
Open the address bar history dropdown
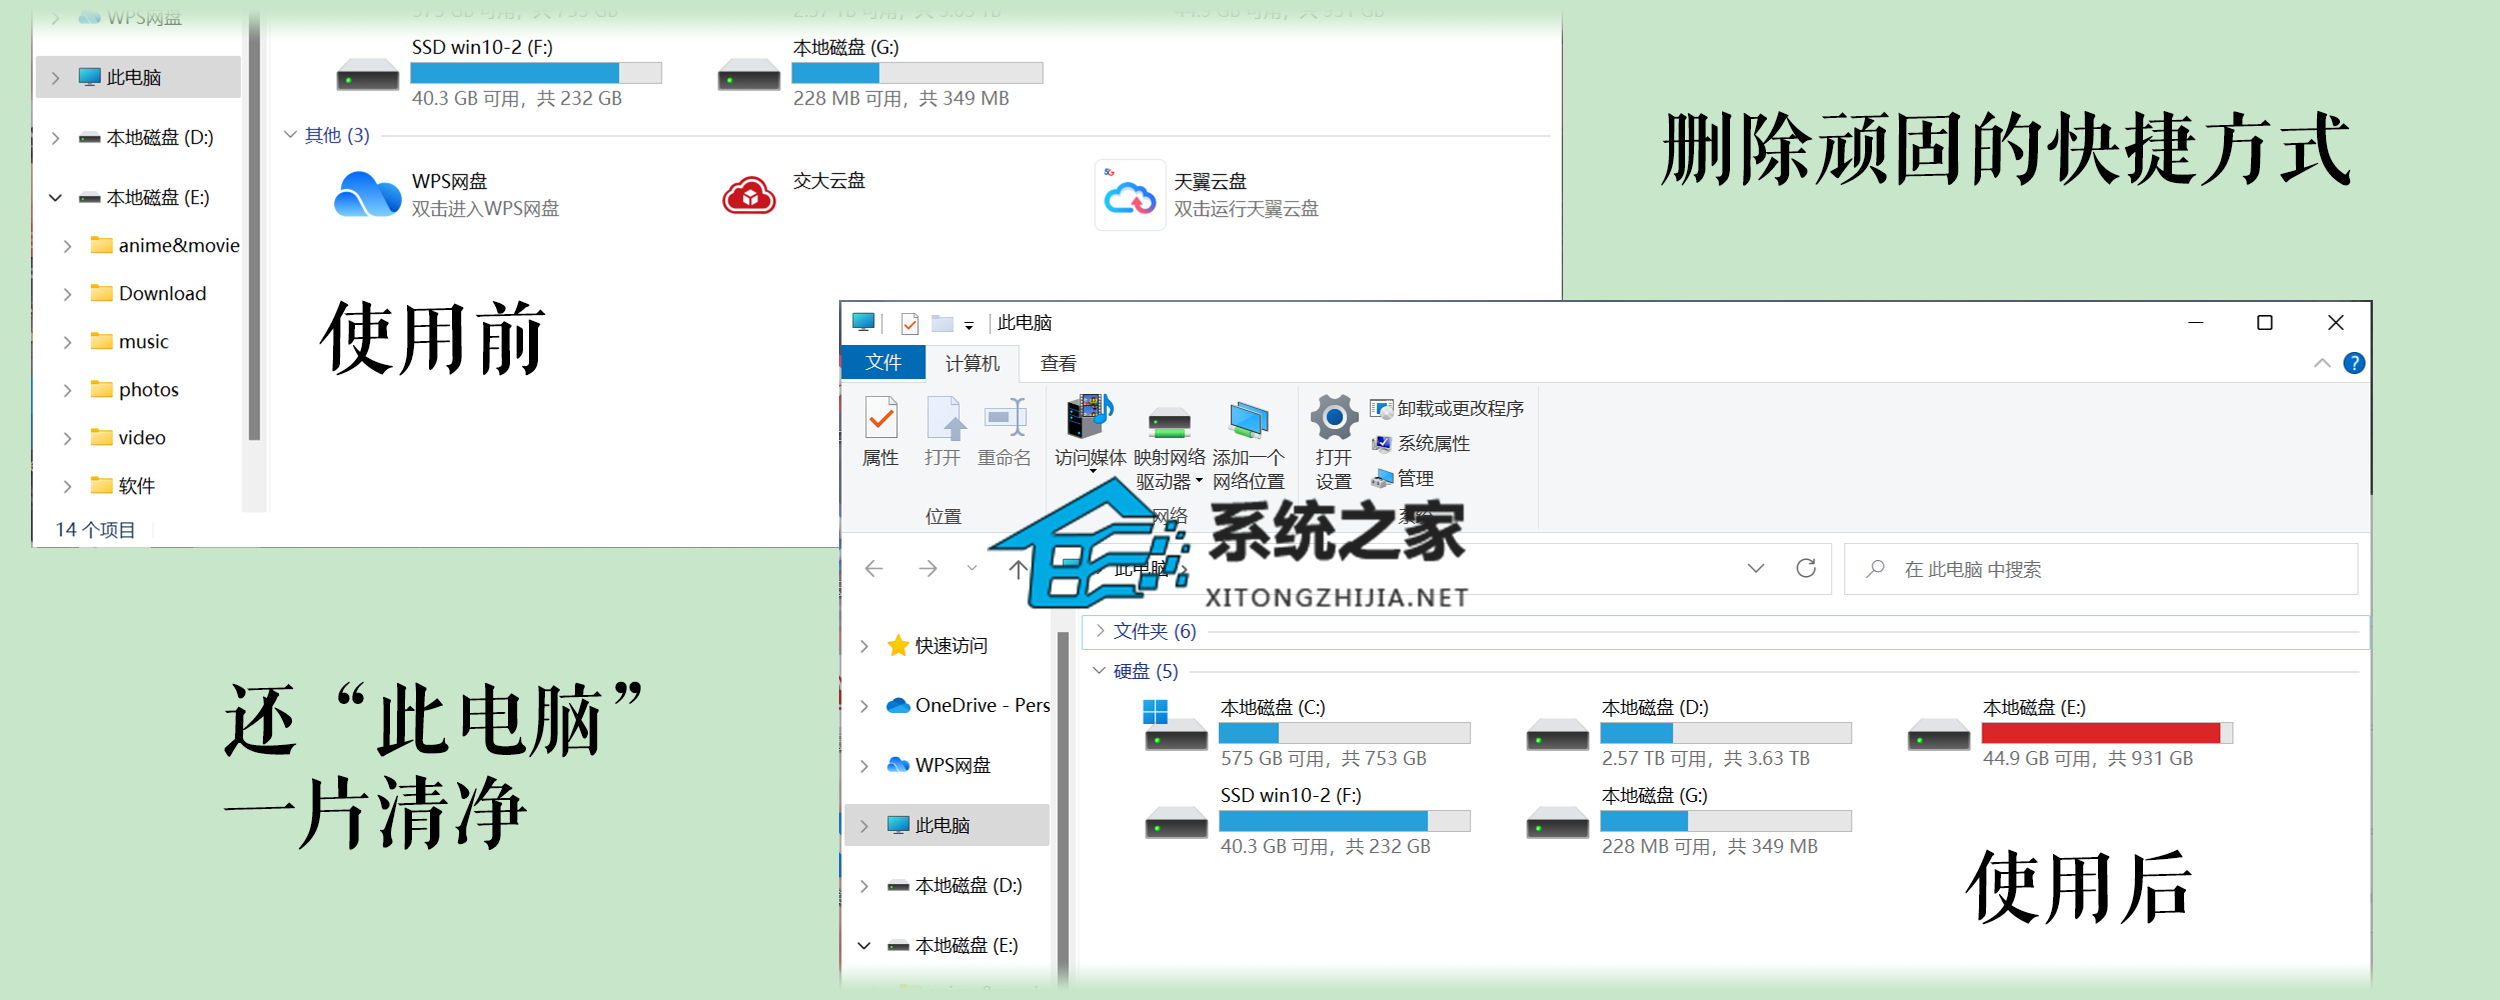tap(1755, 568)
